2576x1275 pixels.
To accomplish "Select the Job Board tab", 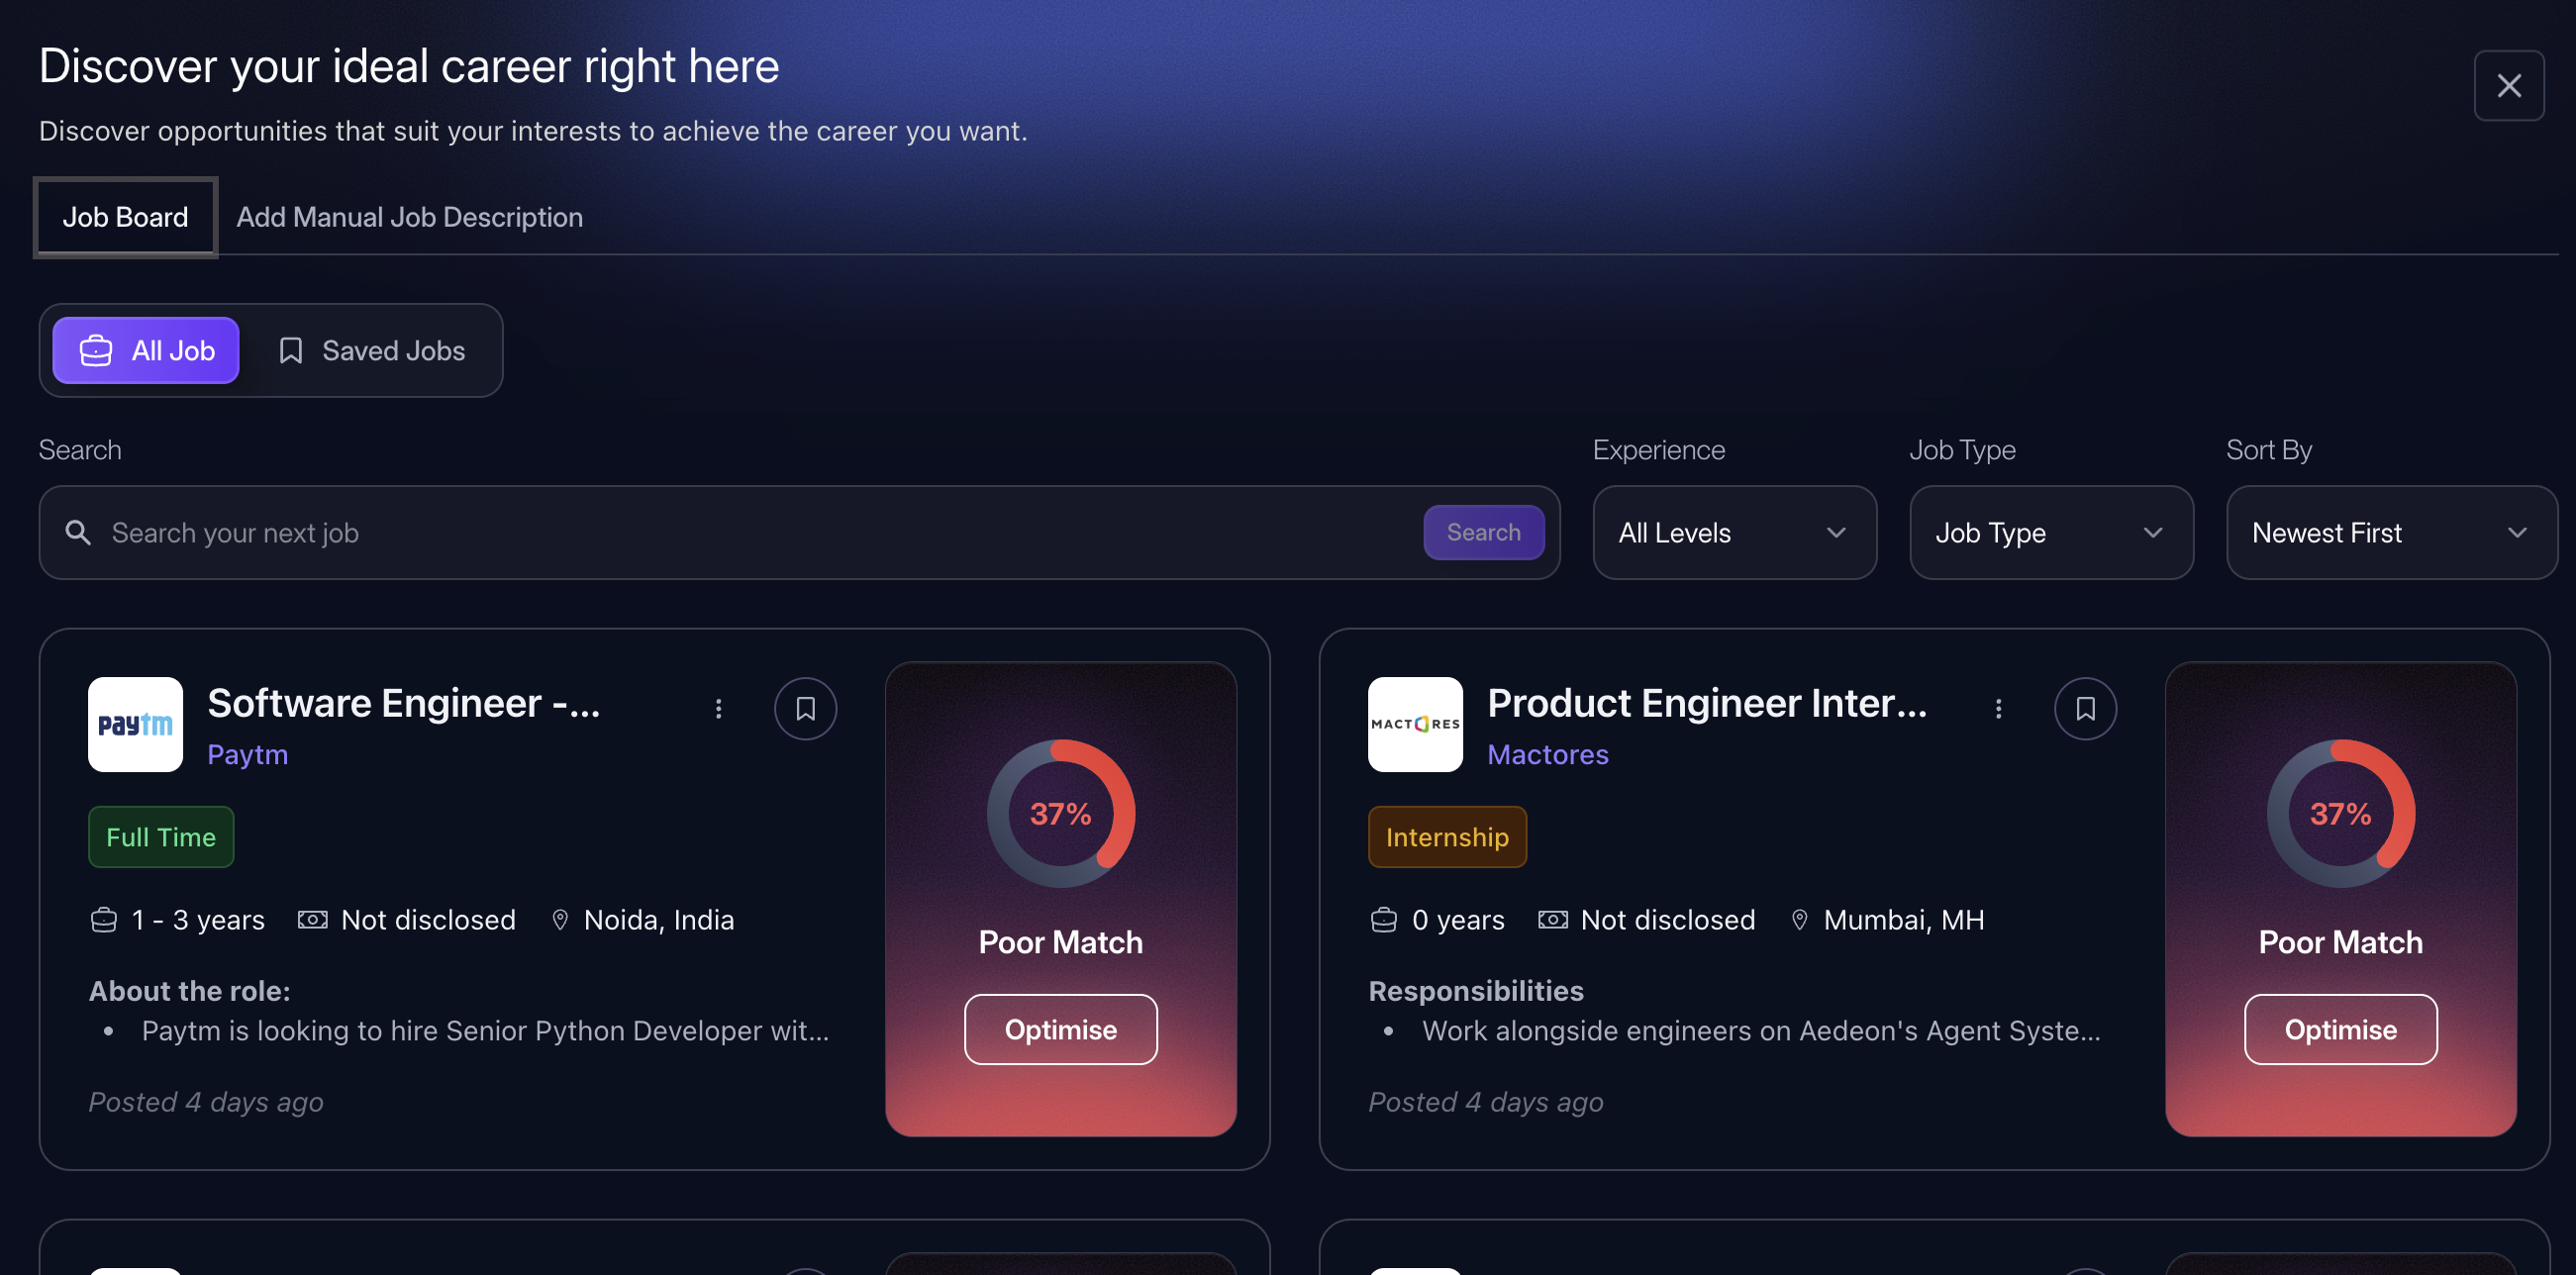I will 125,217.
